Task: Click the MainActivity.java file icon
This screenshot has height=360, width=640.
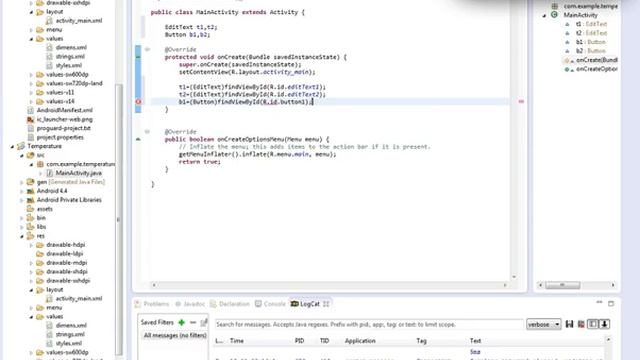Action: [x=49, y=173]
